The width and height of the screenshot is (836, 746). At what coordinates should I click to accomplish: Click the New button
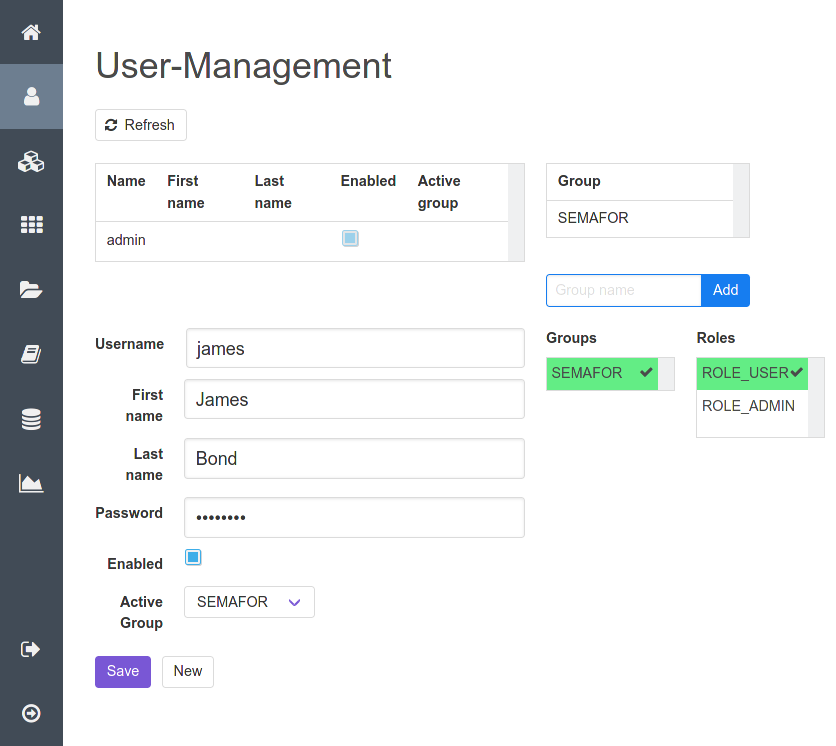tap(188, 672)
